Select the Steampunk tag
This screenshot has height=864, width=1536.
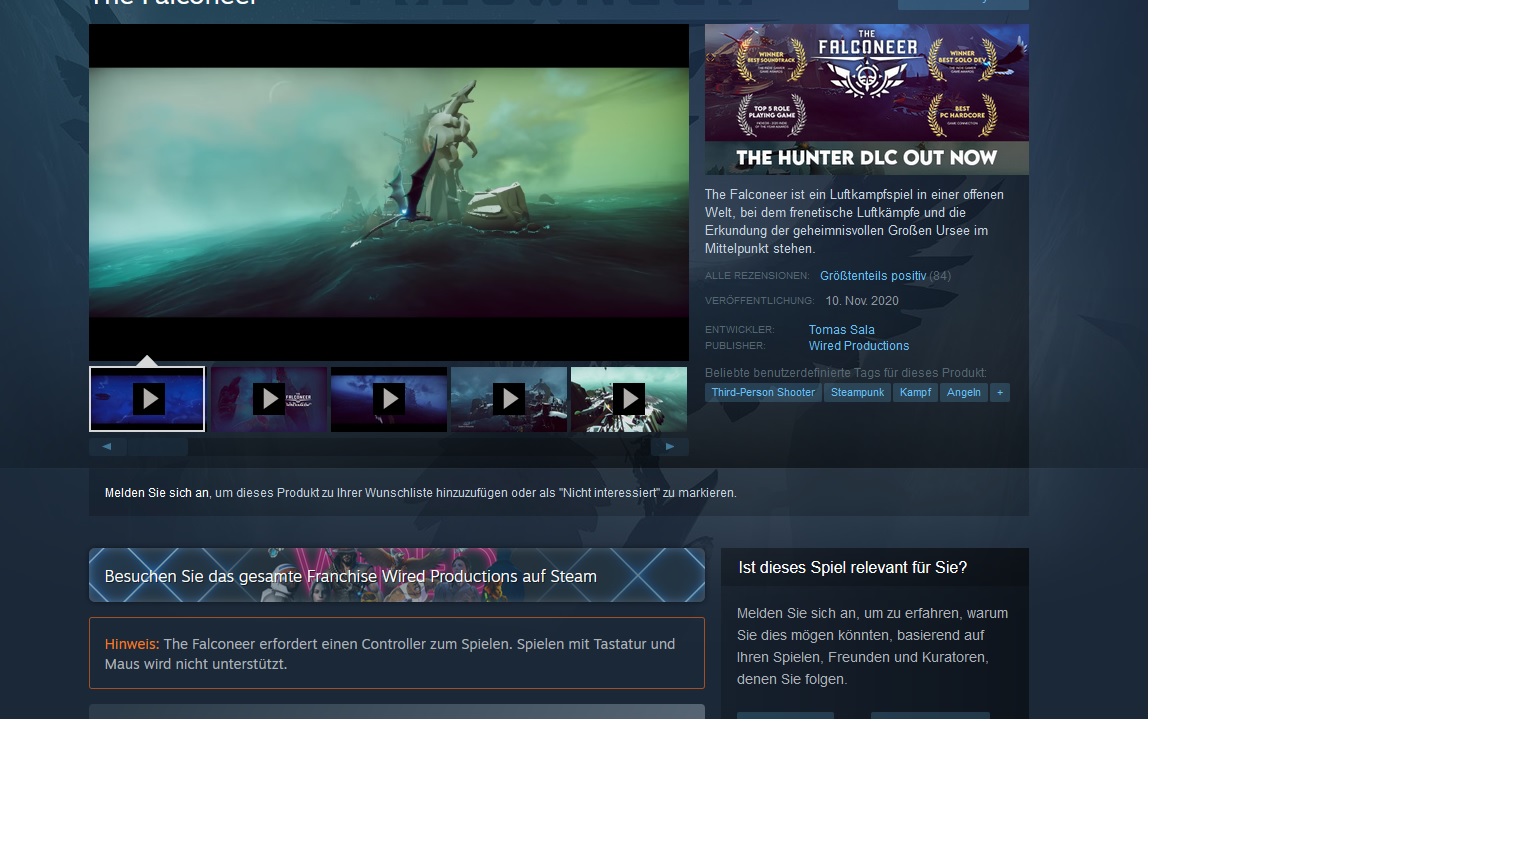click(x=857, y=393)
